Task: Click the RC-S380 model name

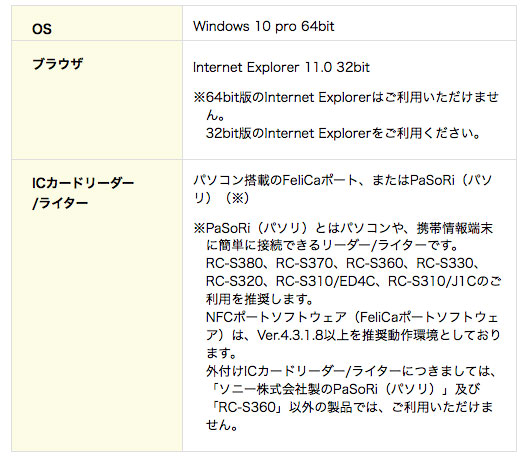Action: tap(234, 263)
